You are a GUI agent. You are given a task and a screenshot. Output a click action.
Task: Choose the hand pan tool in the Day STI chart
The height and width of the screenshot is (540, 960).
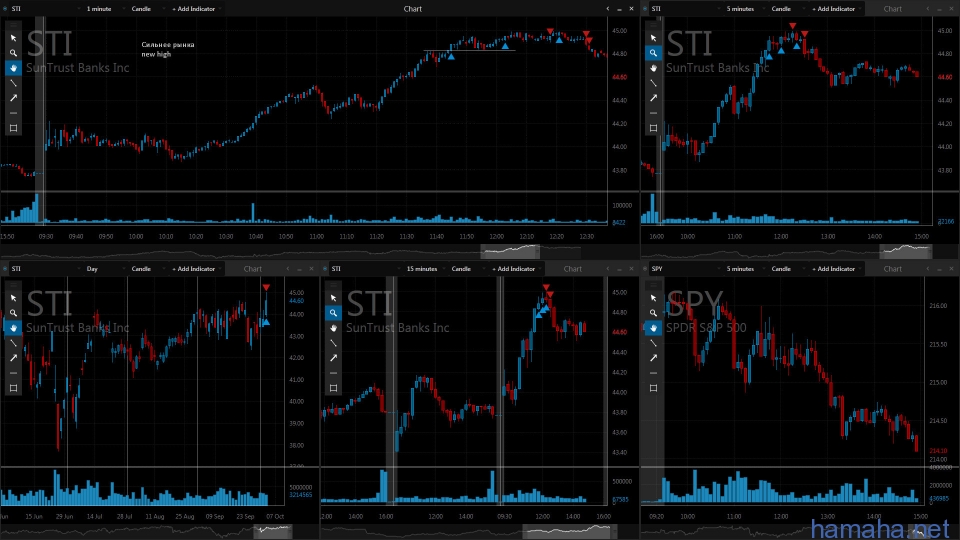coord(13,328)
